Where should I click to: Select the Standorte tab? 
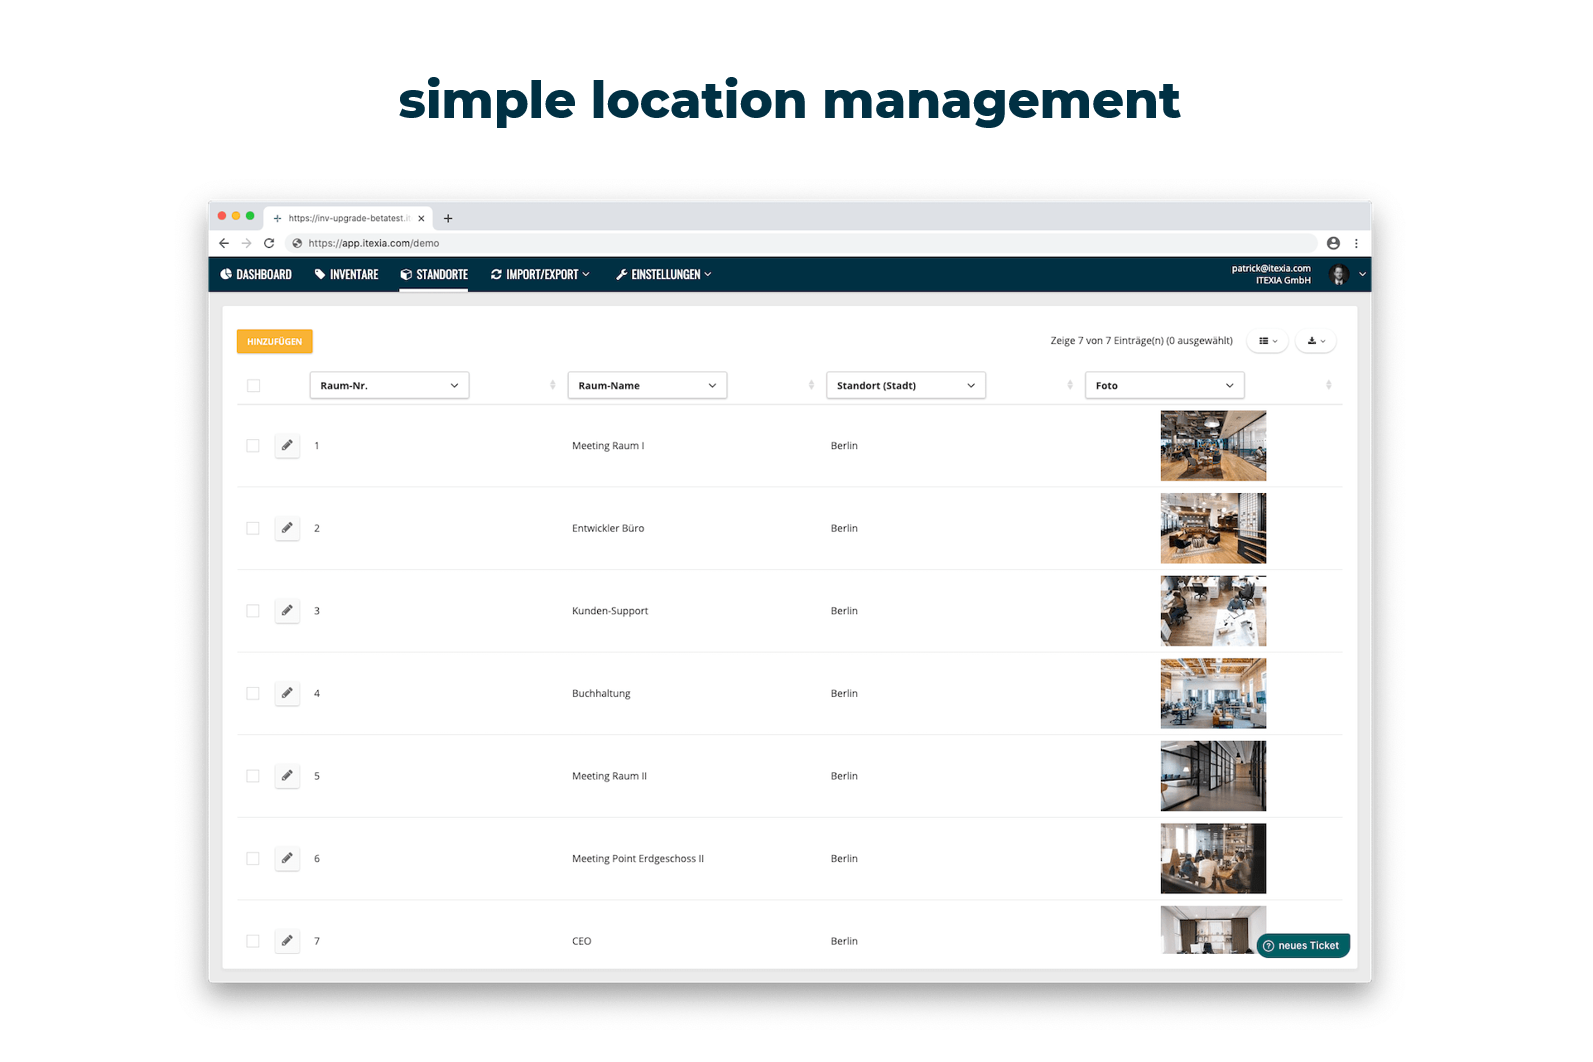pyautogui.click(x=434, y=274)
